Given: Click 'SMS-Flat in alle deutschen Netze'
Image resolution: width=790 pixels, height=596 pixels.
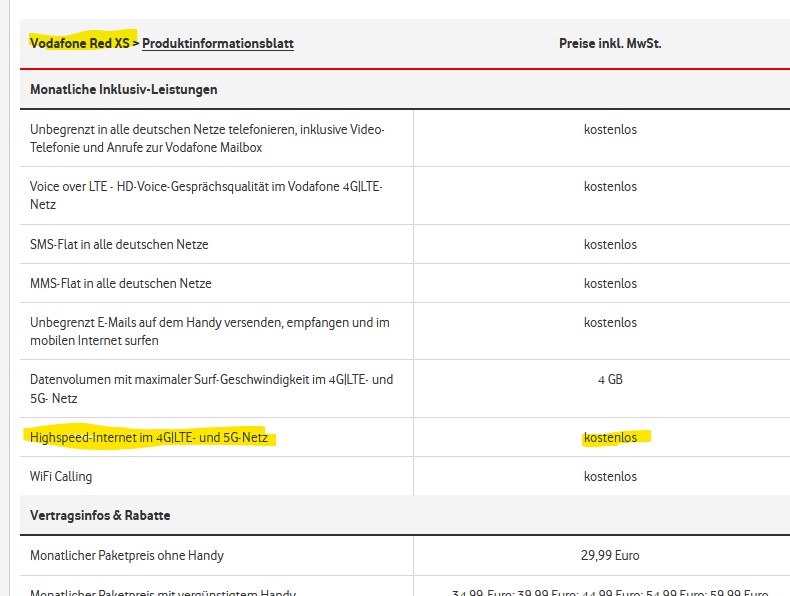Looking at the screenshot, I should click(x=119, y=244).
